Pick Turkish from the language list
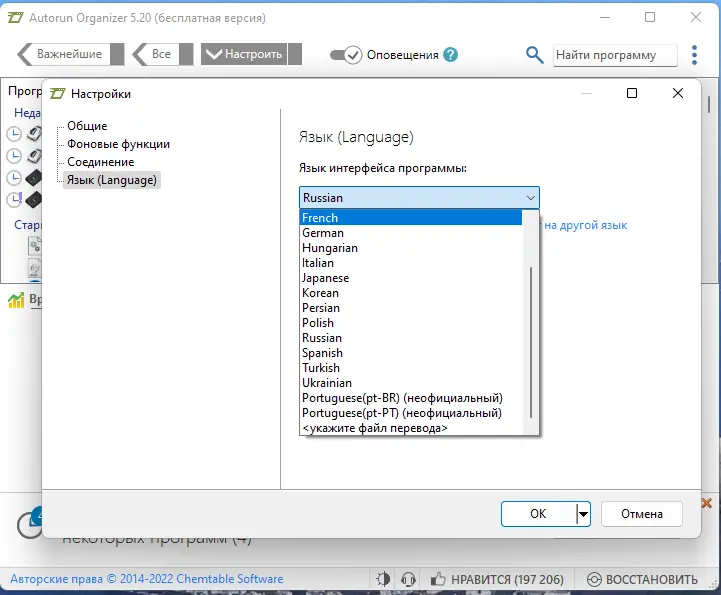 point(411,368)
